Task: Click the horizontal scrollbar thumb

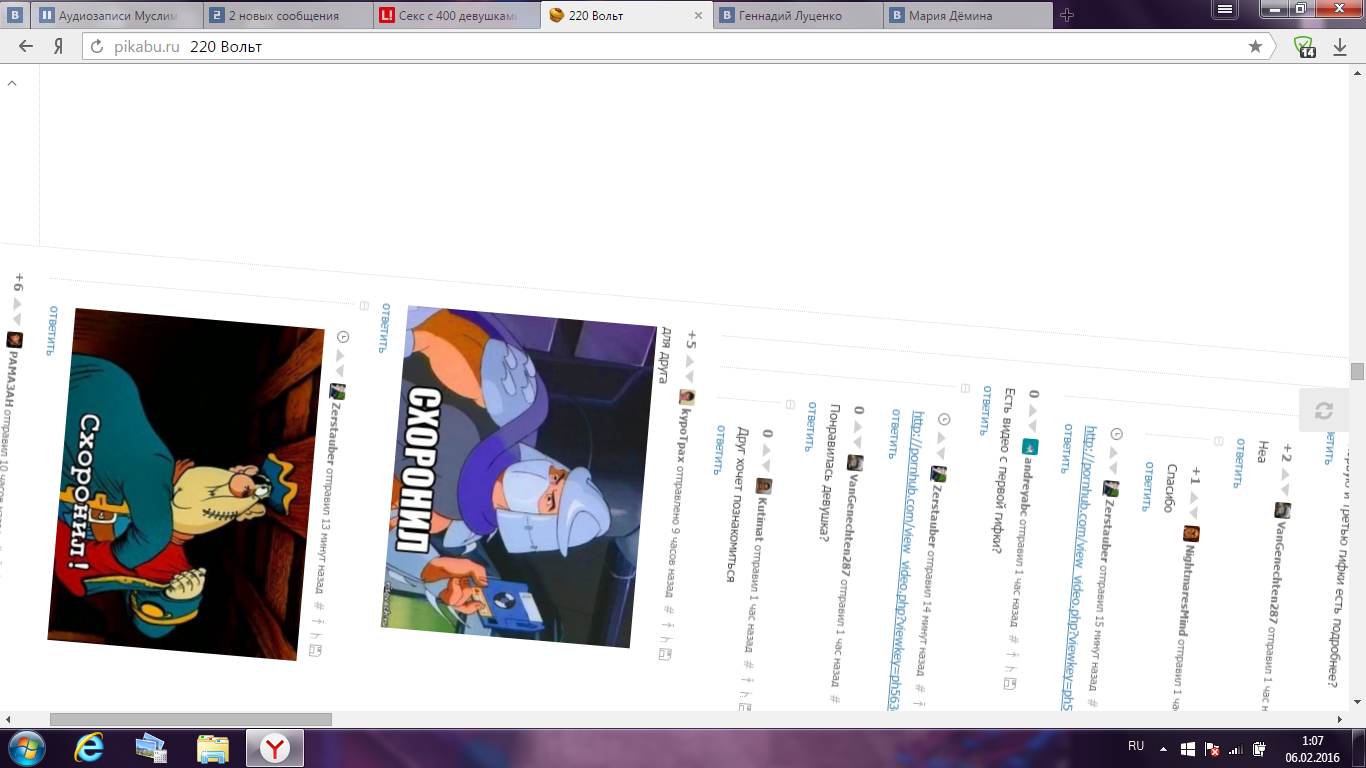Action: [x=190, y=719]
